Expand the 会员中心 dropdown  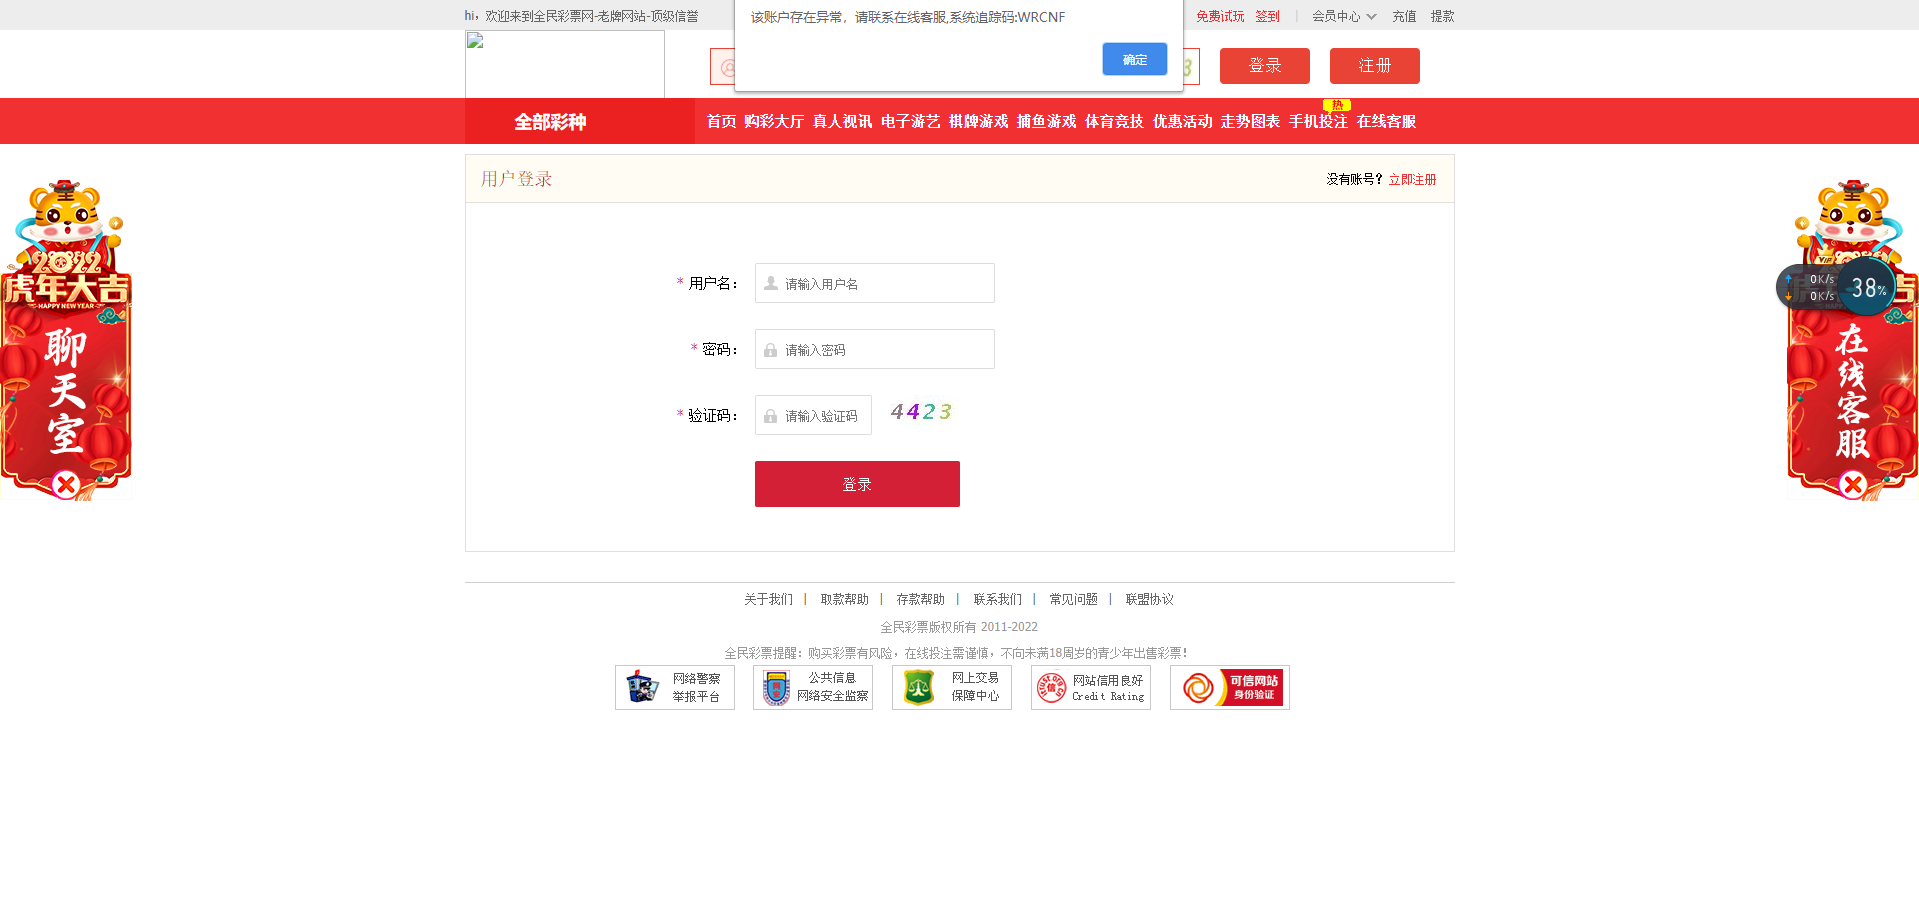pyautogui.click(x=1344, y=16)
